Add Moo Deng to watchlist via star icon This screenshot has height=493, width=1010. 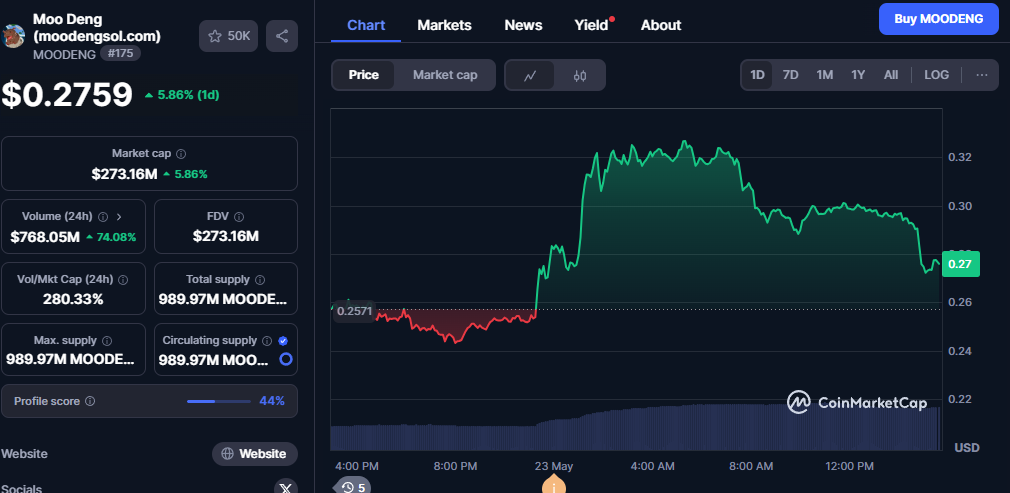click(x=228, y=36)
